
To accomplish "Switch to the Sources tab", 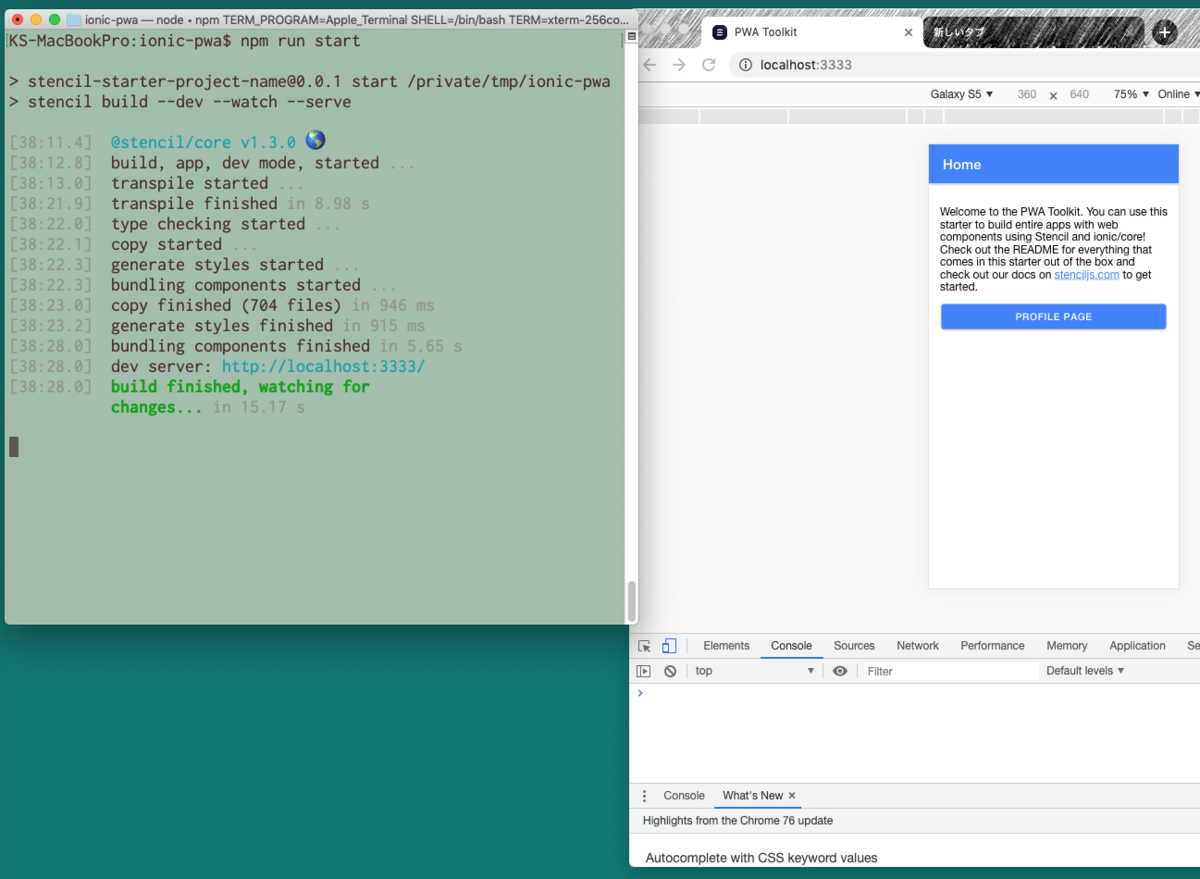I will pyautogui.click(x=854, y=646).
